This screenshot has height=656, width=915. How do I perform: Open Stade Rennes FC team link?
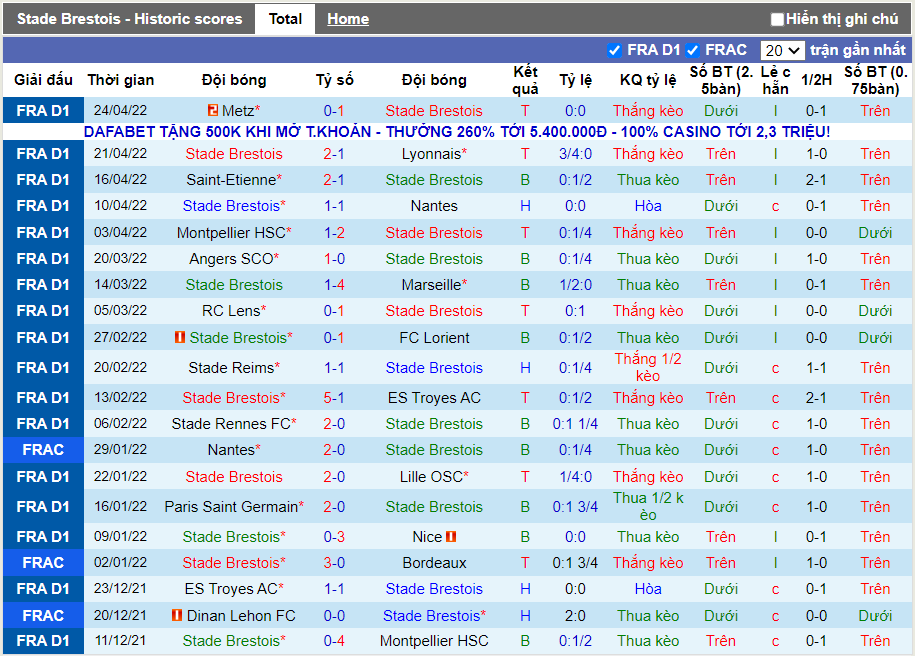click(231, 424)
